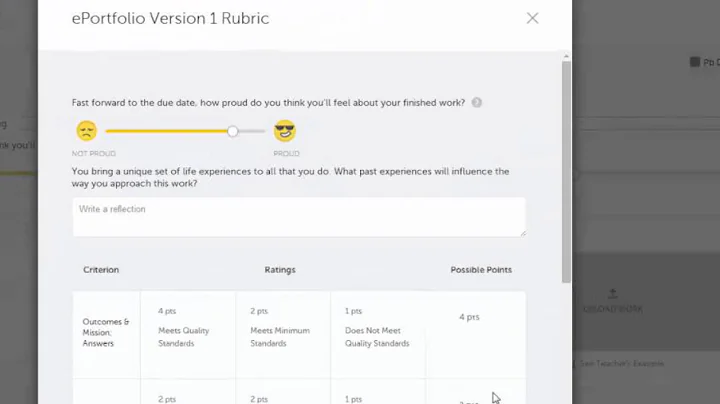Click the grey unfilled end of the pride slider

click(x=253, y=131)
